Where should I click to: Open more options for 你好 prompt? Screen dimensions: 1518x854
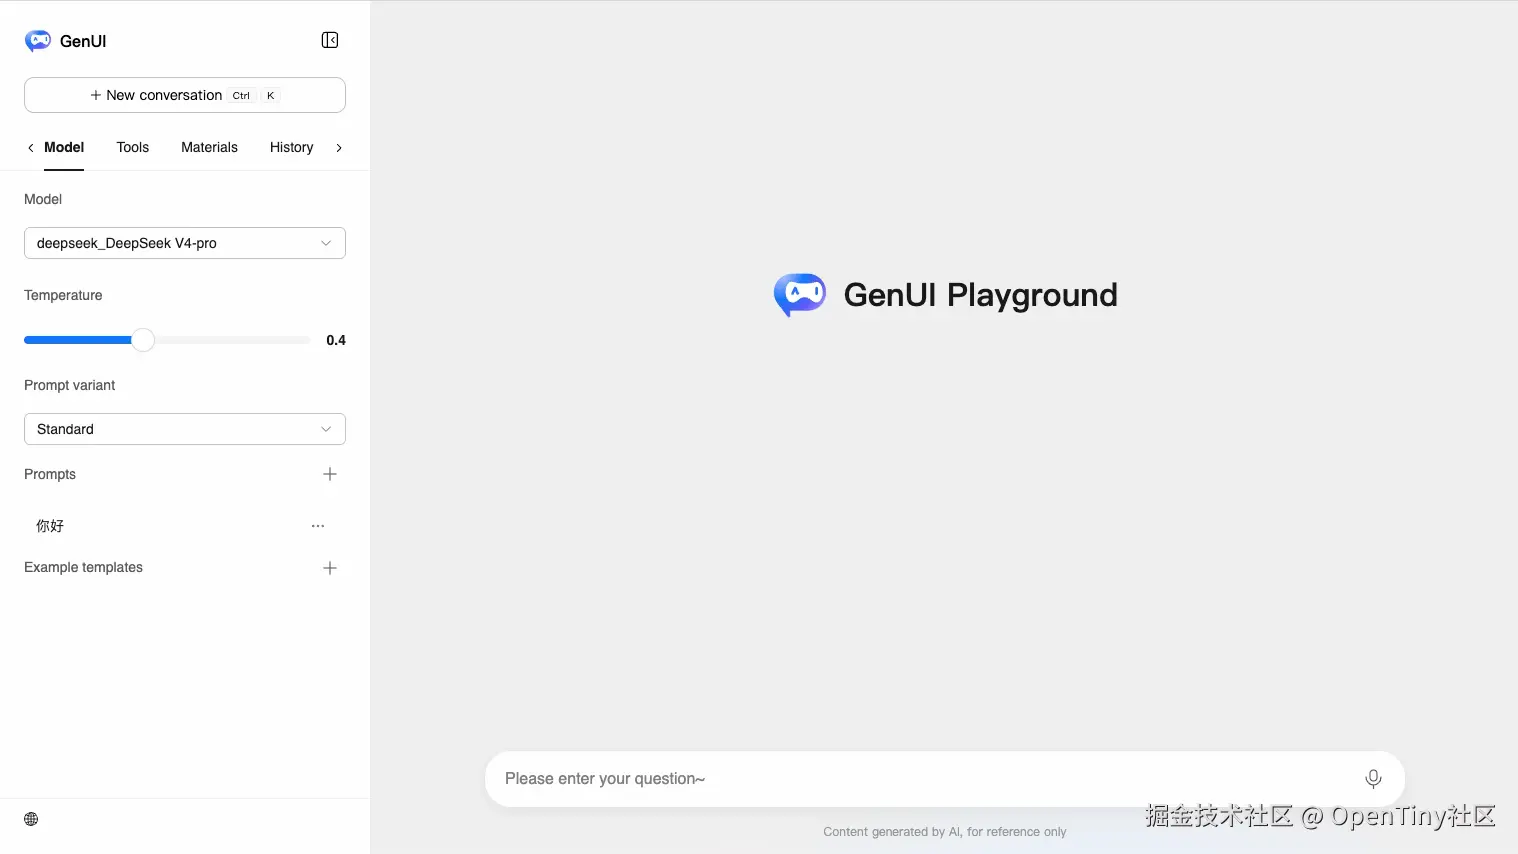318,526
